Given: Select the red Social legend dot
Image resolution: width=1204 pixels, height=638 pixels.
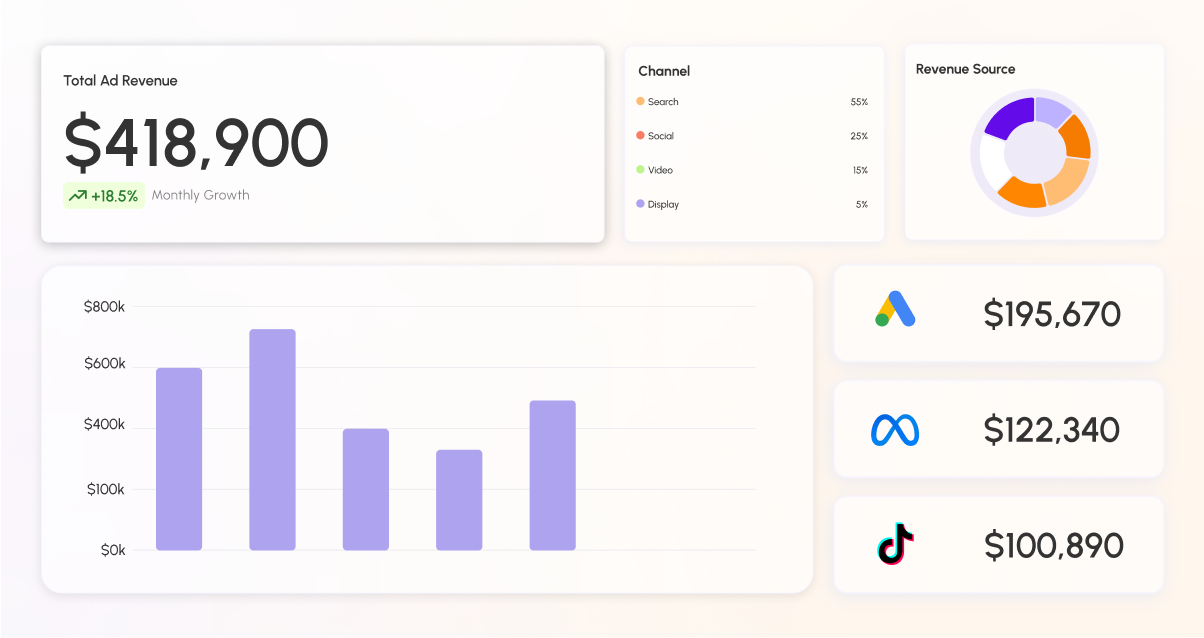Looking at the screenshot, I should pyautogui.click(x=640, y=135).
